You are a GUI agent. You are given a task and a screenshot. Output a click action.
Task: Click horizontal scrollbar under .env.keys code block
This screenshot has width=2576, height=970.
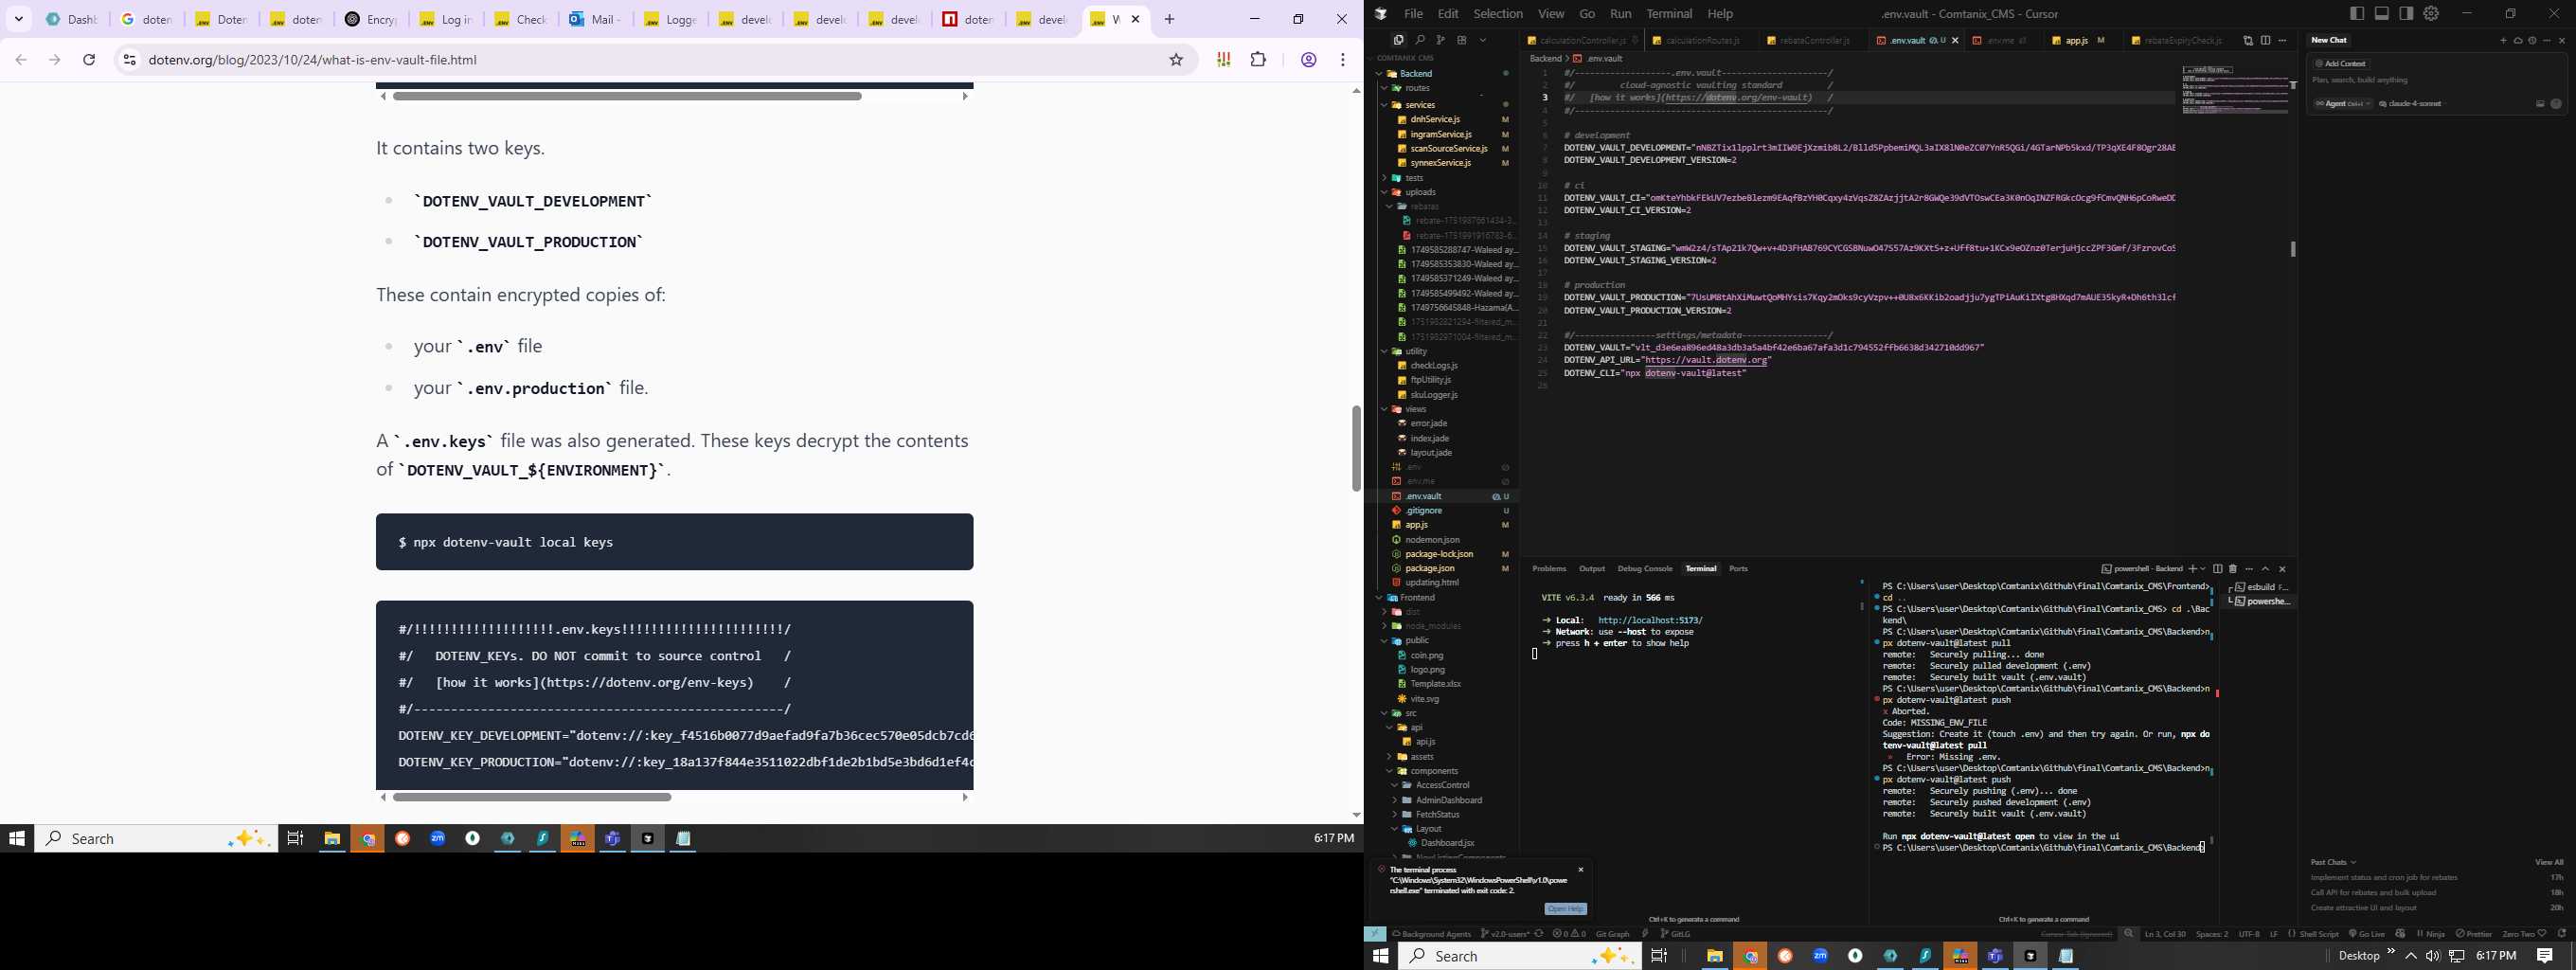(532, 797)
